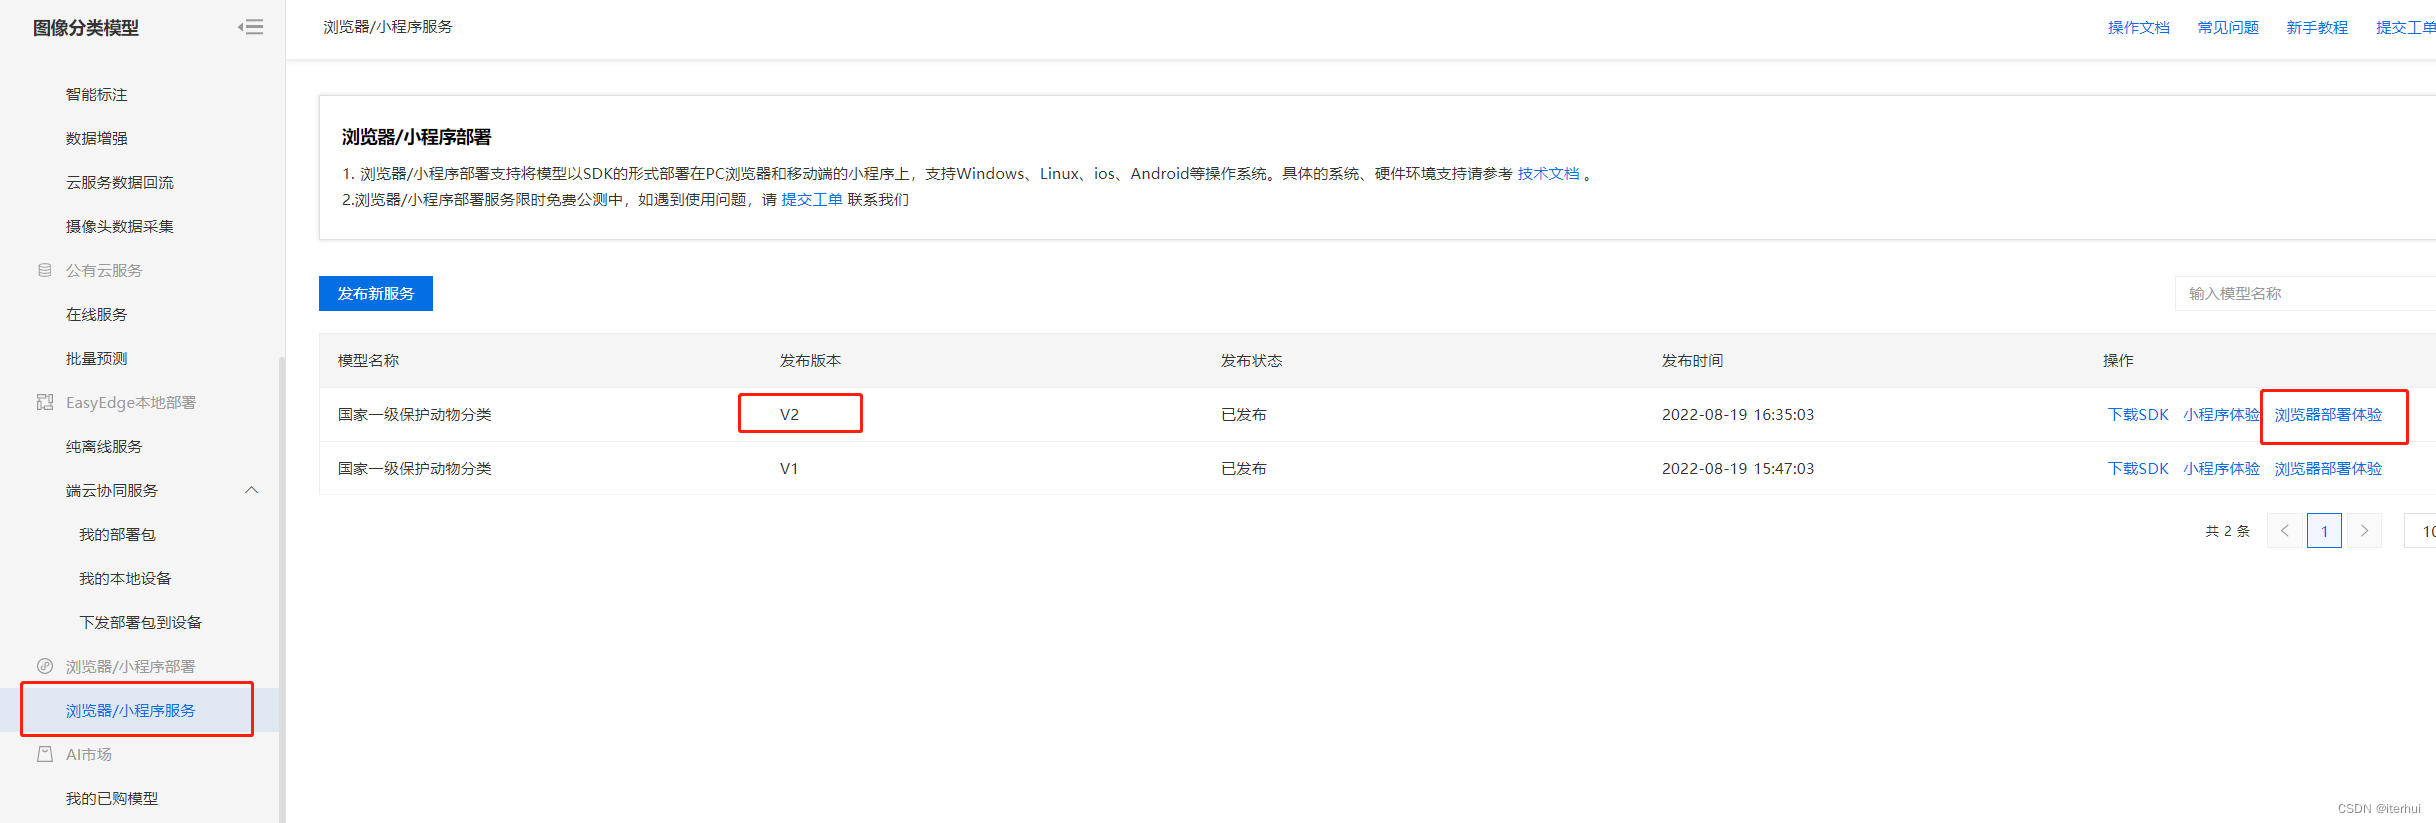
Task: Open 摄像头数据采集 in the sidebar
Action: click(120, 226)
